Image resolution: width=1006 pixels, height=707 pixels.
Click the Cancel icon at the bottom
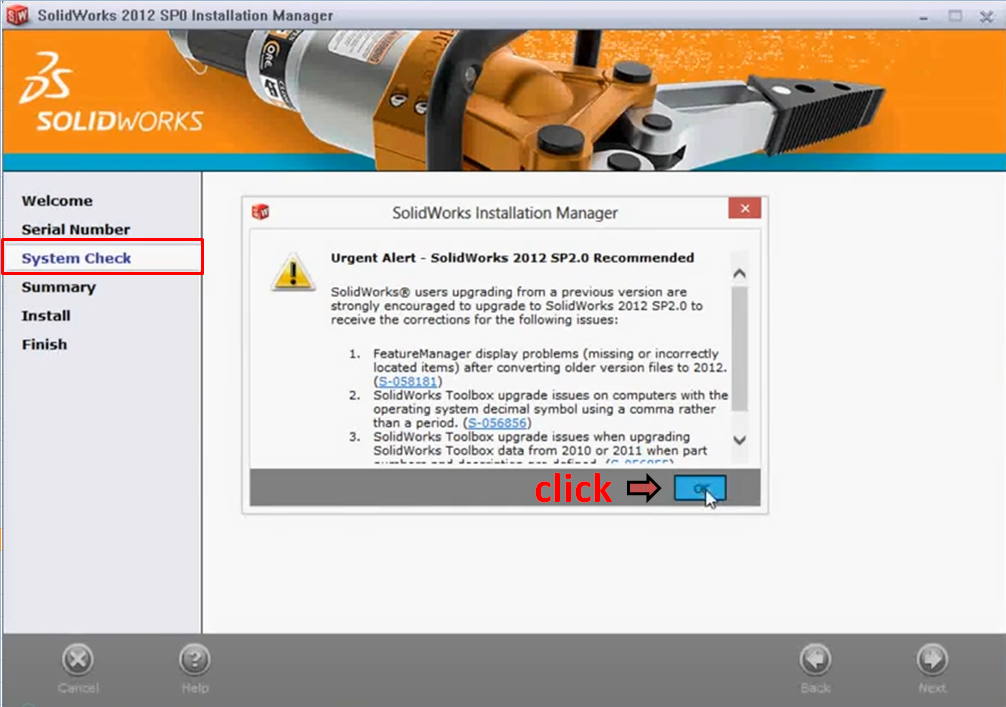[78, 660]
